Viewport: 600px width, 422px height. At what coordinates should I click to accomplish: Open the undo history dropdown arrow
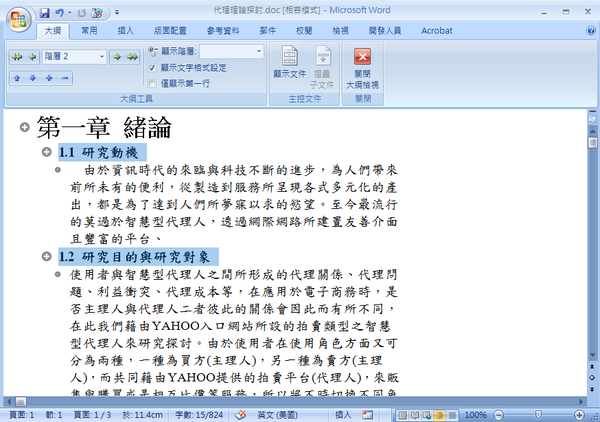pos(70,13)
